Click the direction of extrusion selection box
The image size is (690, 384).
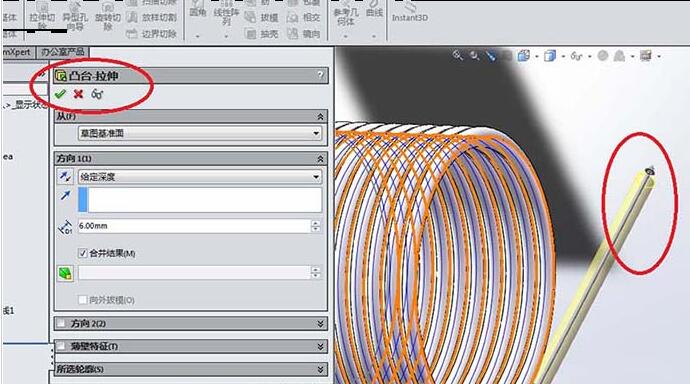point(200,200)
